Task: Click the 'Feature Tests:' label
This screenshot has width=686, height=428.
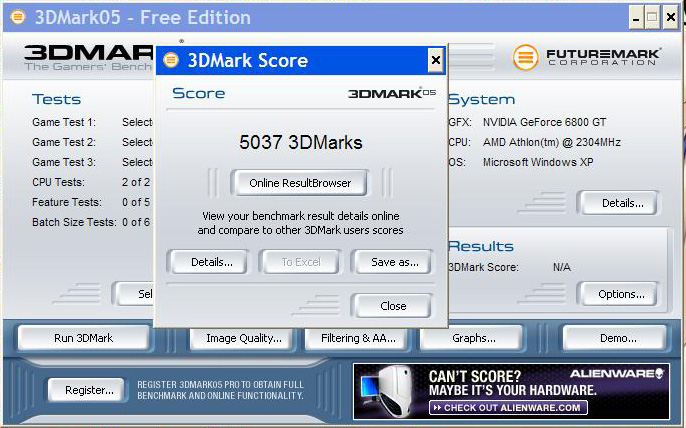Action: pos(66,202)
